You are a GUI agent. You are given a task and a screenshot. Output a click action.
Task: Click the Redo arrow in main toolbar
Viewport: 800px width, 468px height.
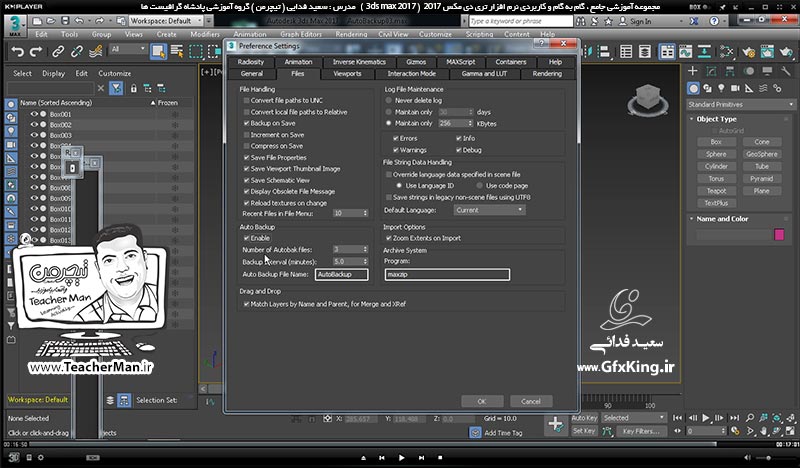click(x=36, y=52)
